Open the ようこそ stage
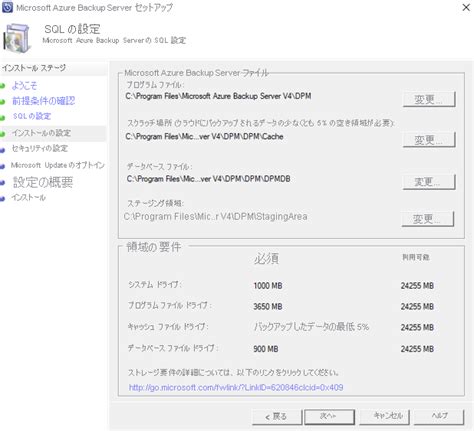The height and width of the screenshot is (431, 474). click(24, 86)
